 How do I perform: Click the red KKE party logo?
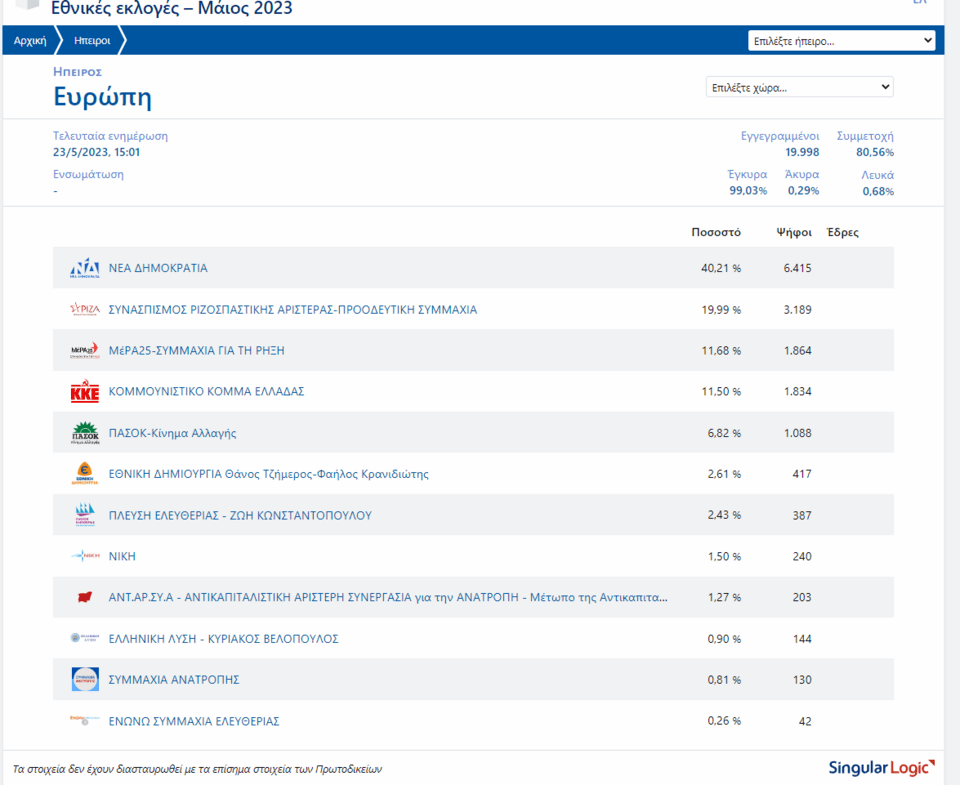(84, 392)
